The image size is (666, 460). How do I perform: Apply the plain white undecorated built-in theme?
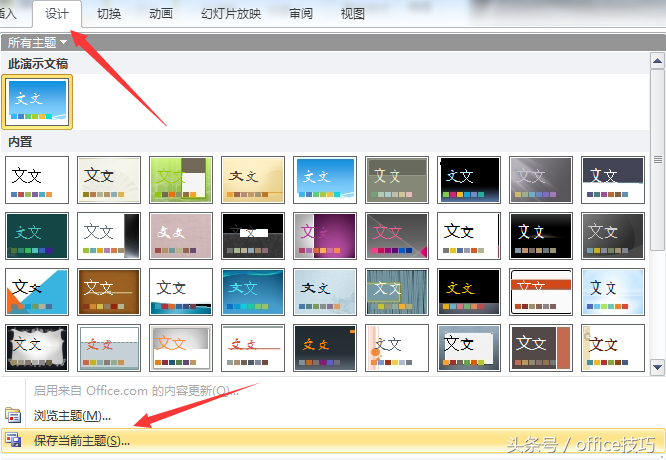coord(37,180)
